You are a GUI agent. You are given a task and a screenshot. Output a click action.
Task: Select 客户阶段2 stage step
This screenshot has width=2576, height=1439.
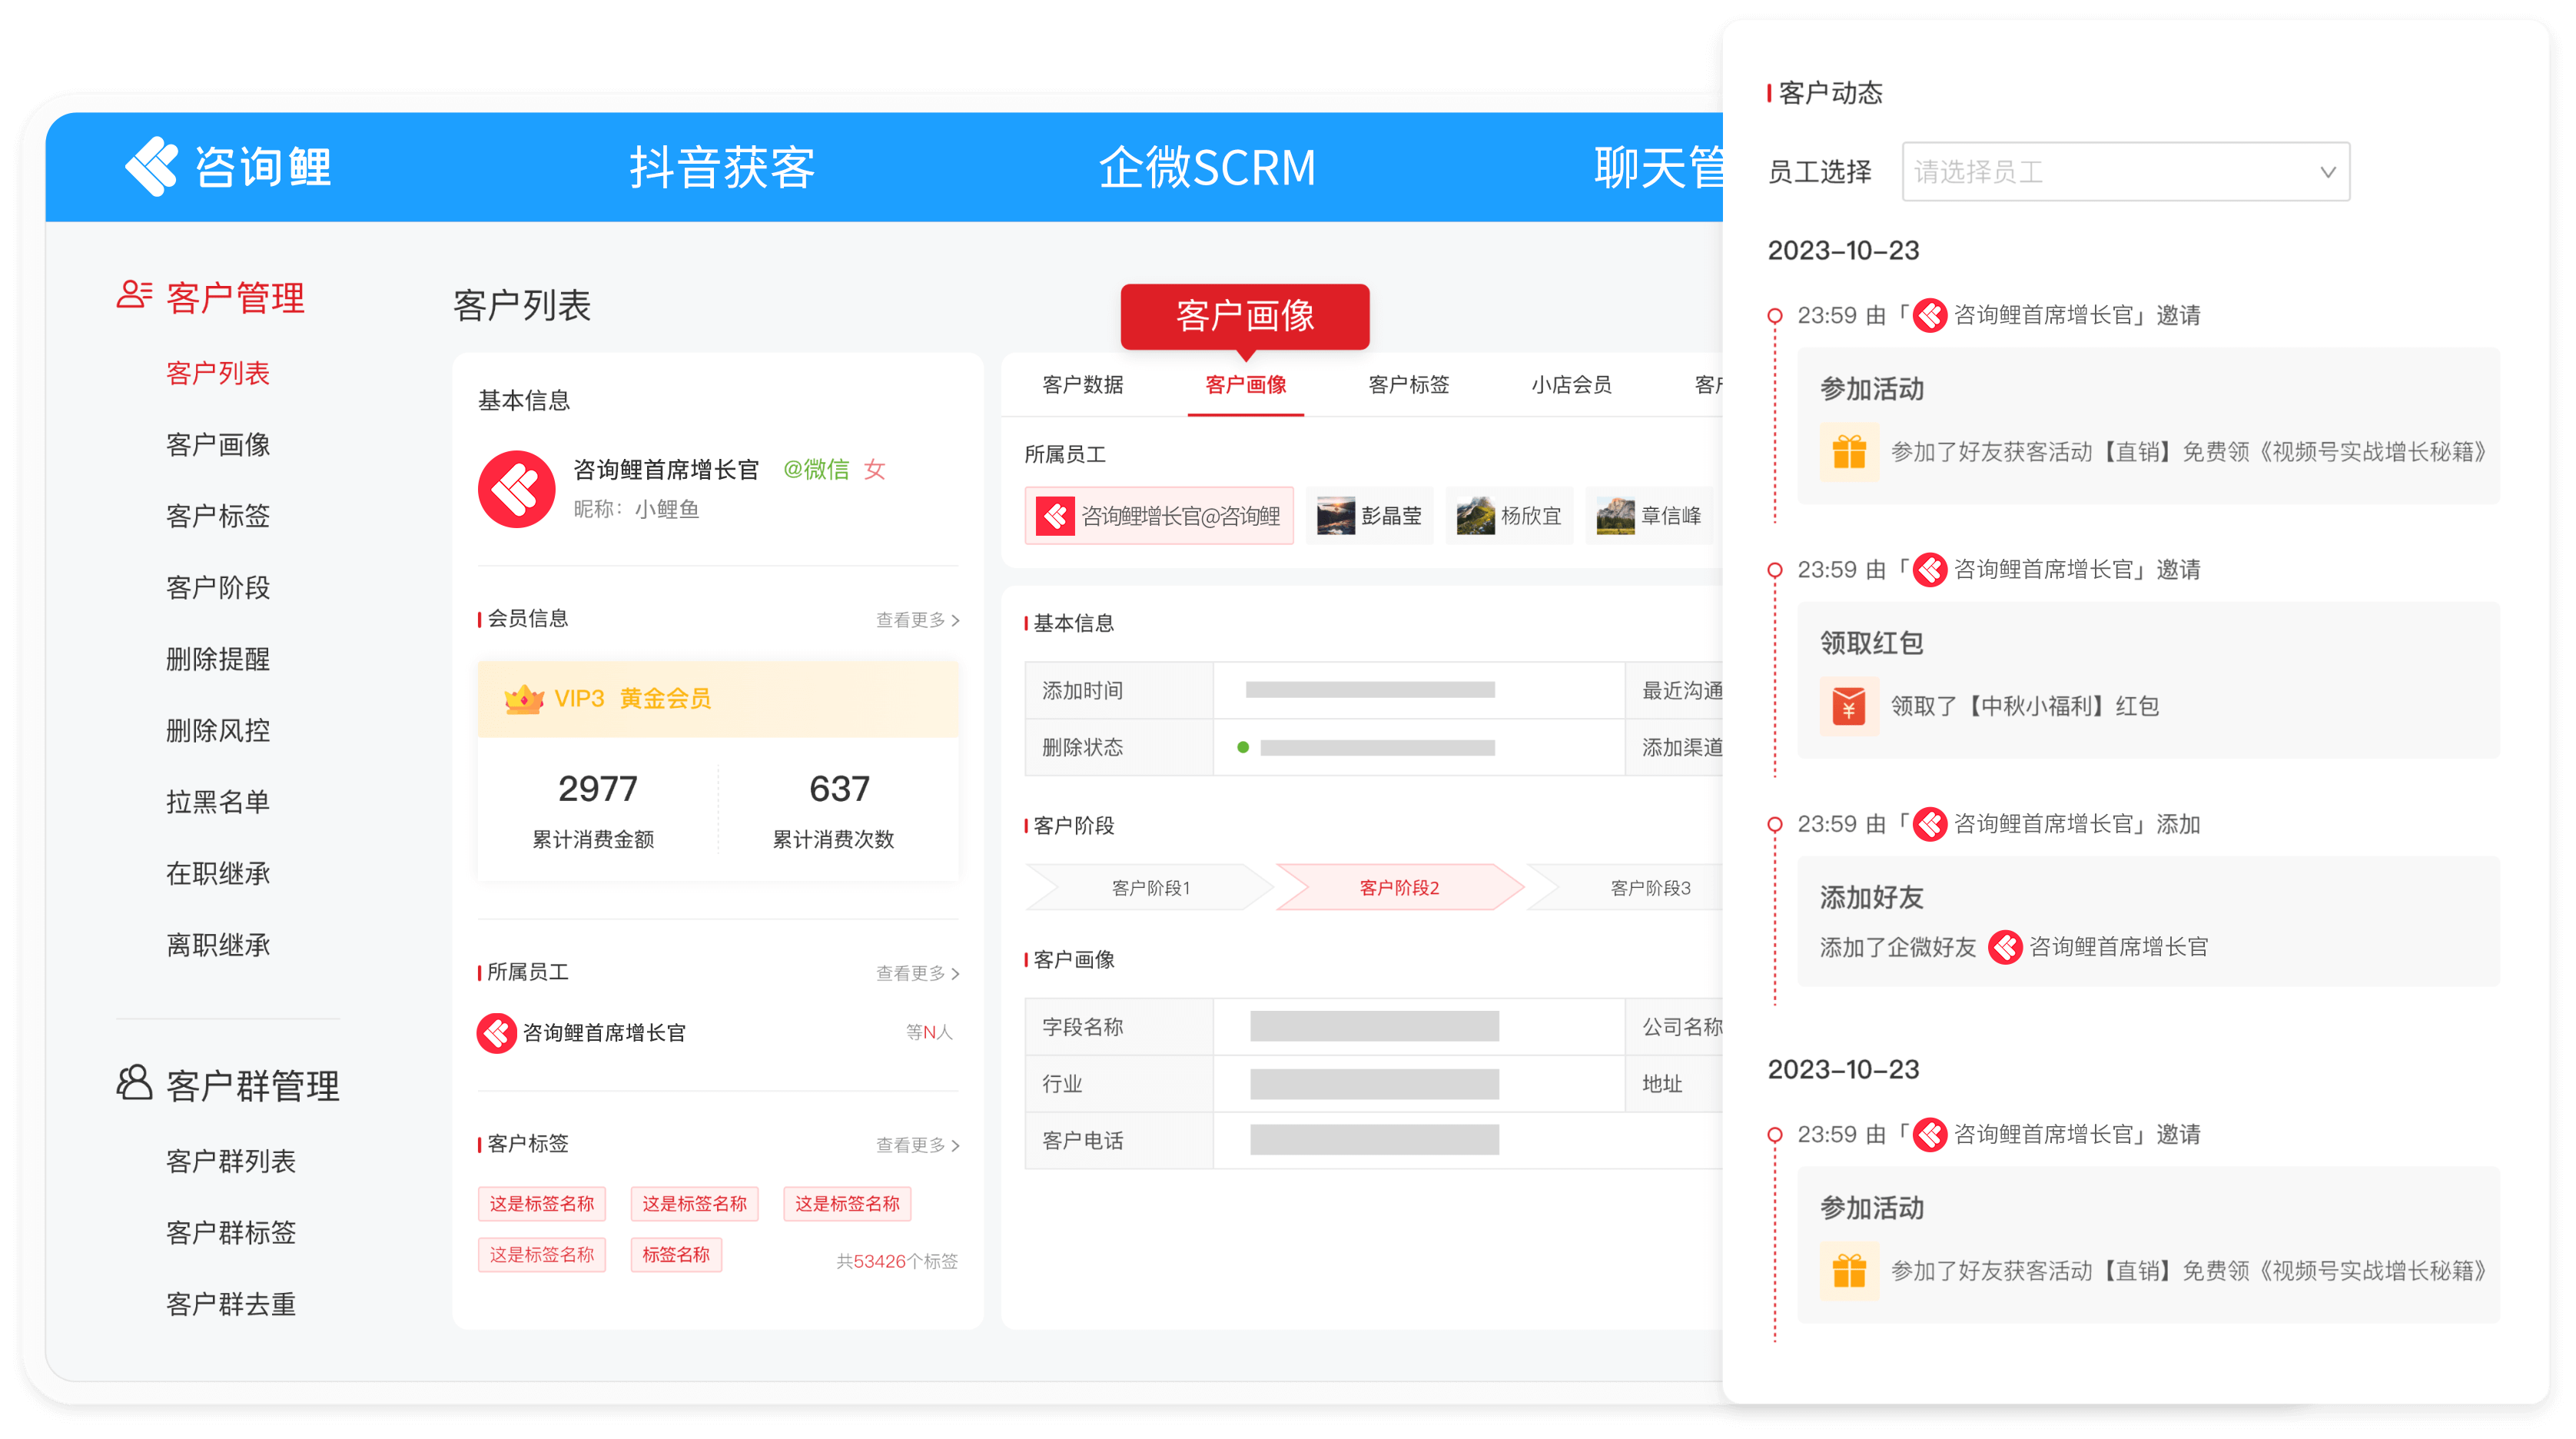point(1399,888)
